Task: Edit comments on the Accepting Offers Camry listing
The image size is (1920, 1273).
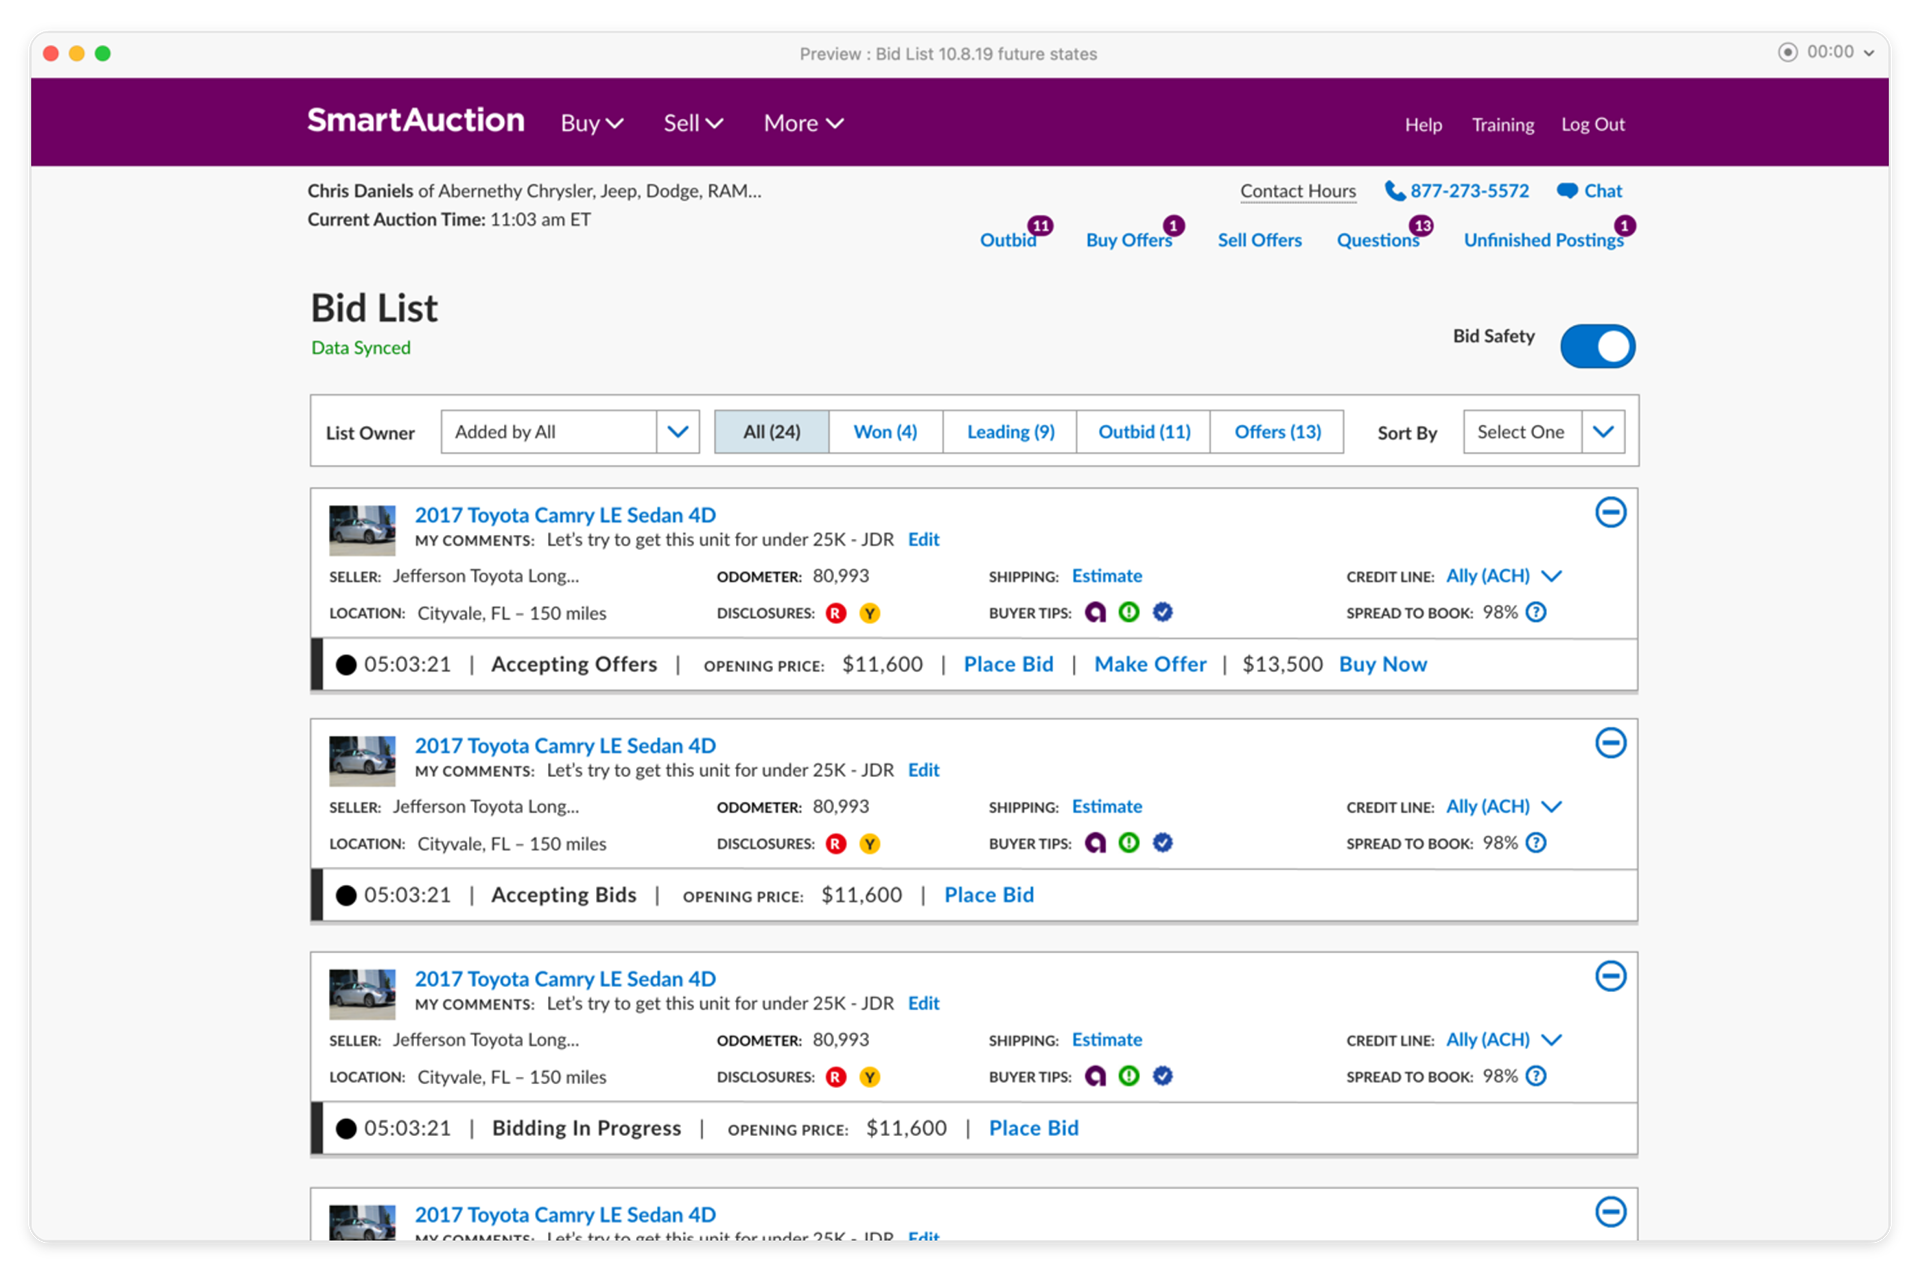Action: pyautogui.click(x=923, y=540)
